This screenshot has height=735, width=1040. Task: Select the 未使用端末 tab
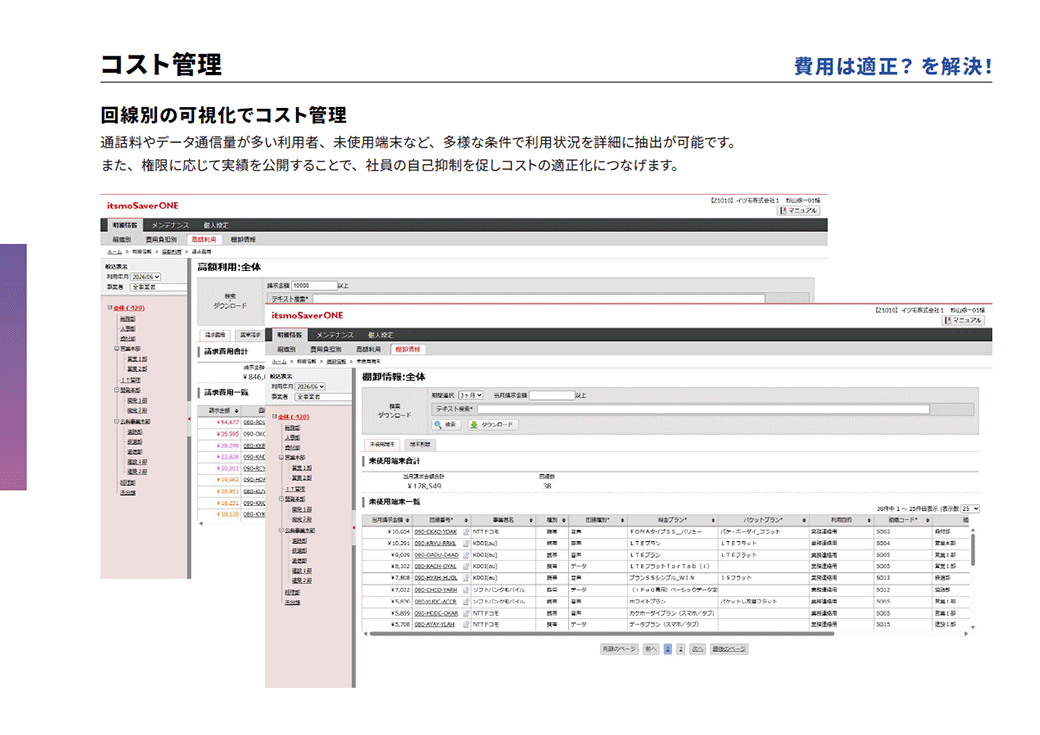(x=382, y=444)
